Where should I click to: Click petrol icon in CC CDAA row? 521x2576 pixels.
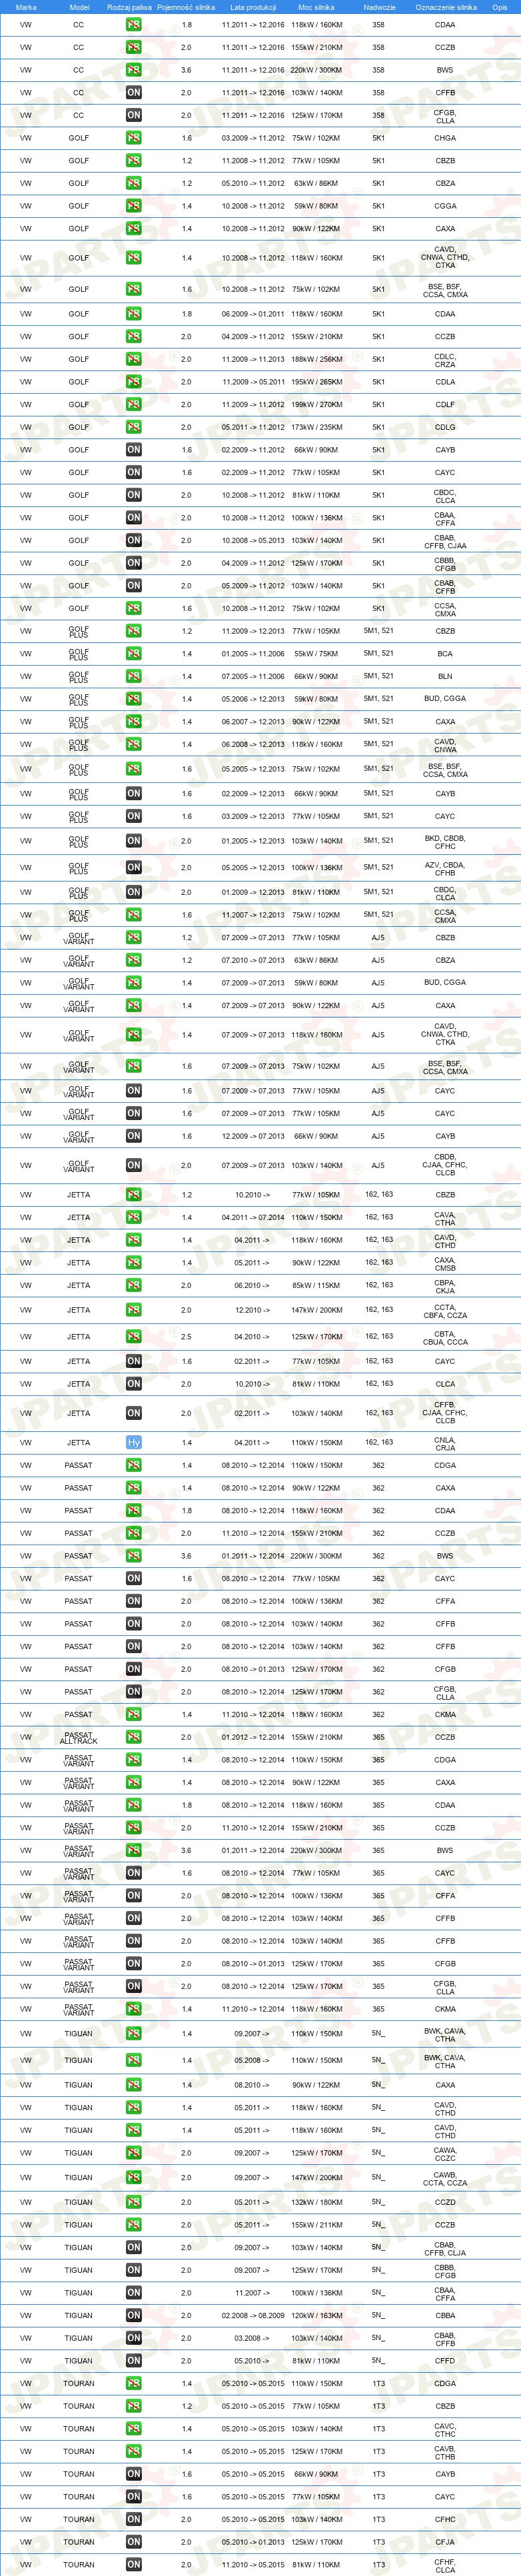coord(134,25)
